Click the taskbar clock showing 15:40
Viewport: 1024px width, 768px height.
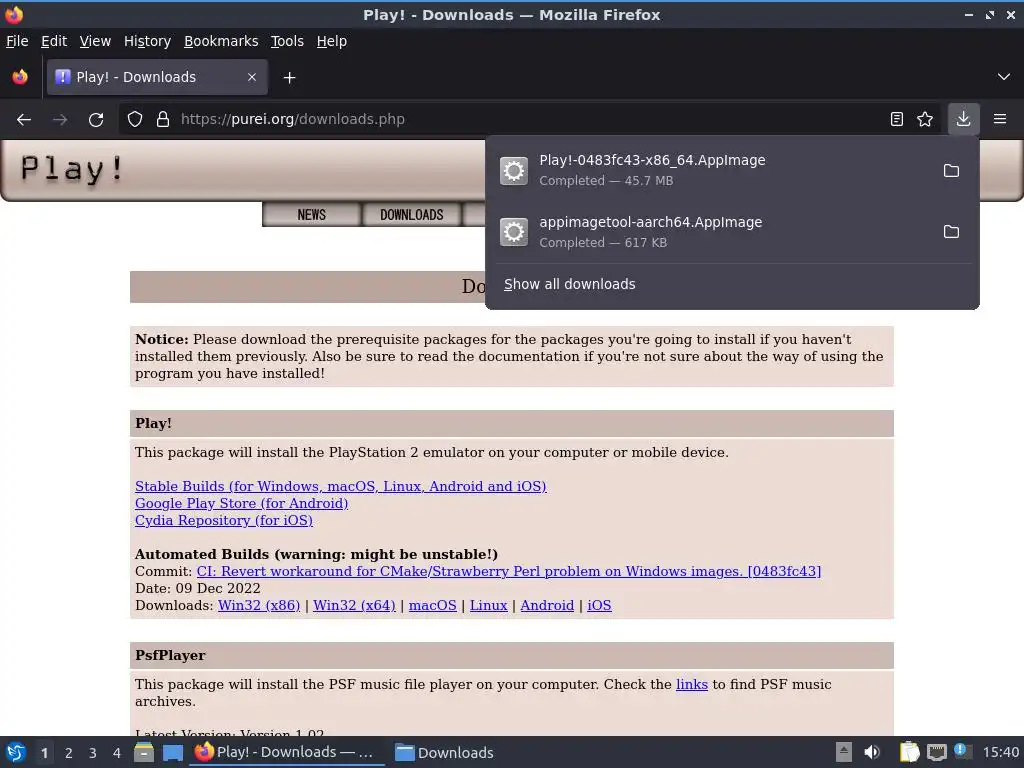[1000, 752]
